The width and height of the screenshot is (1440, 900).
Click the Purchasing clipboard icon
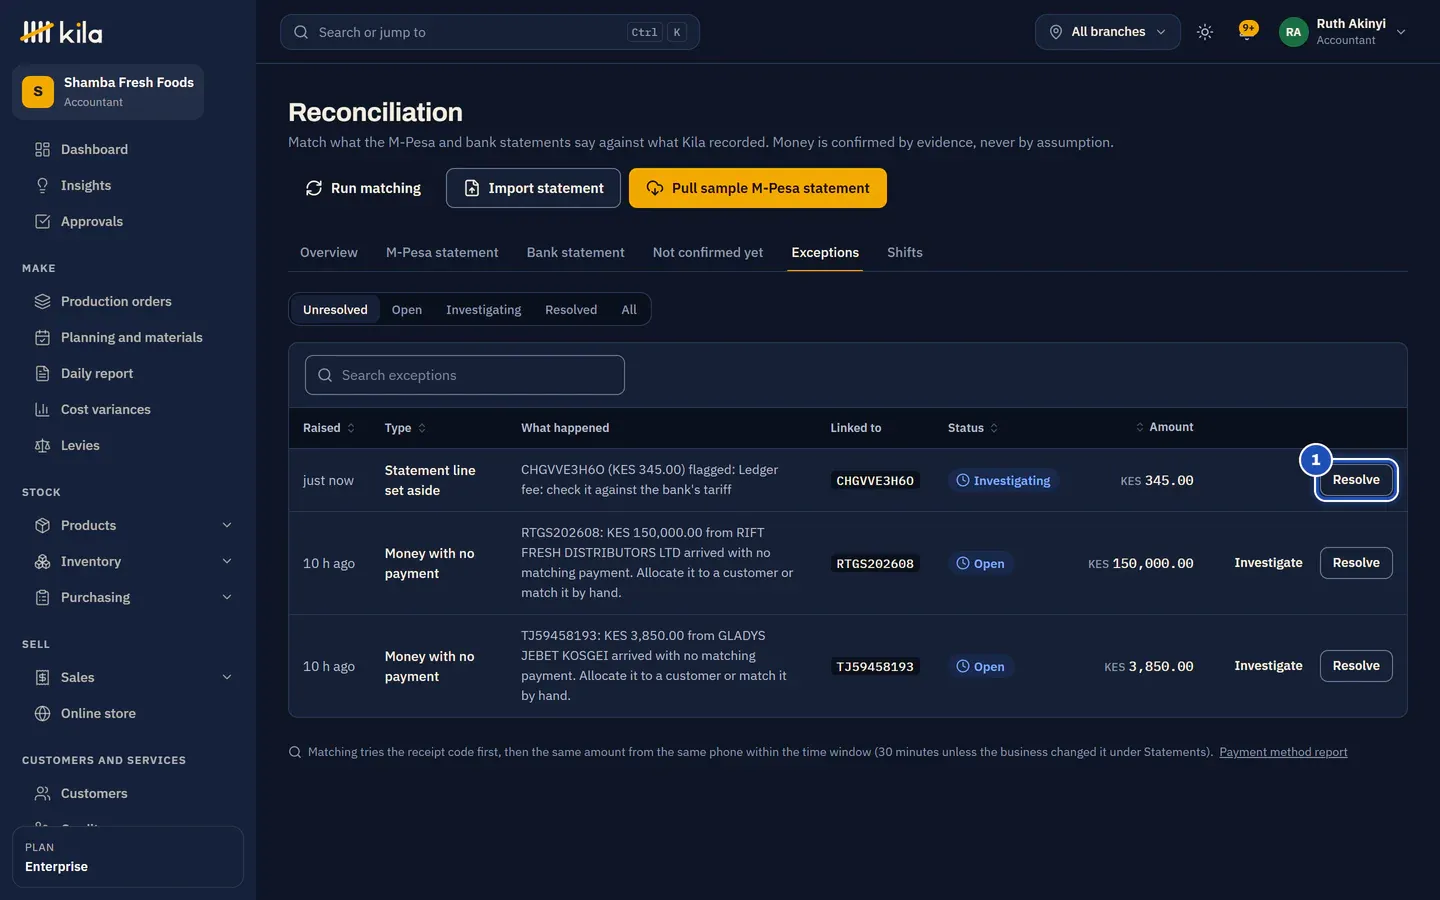coord(42,598)
